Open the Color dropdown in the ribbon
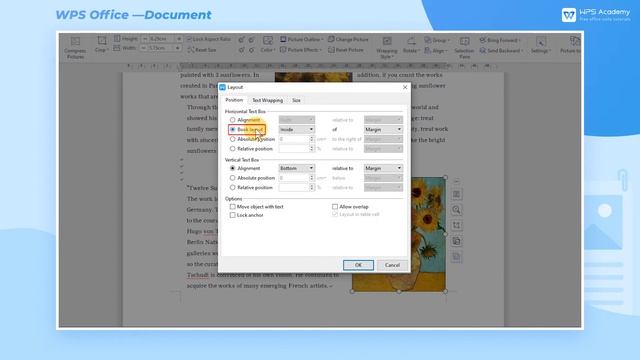This screenshot has width=640, height=360. coord(268,44)
